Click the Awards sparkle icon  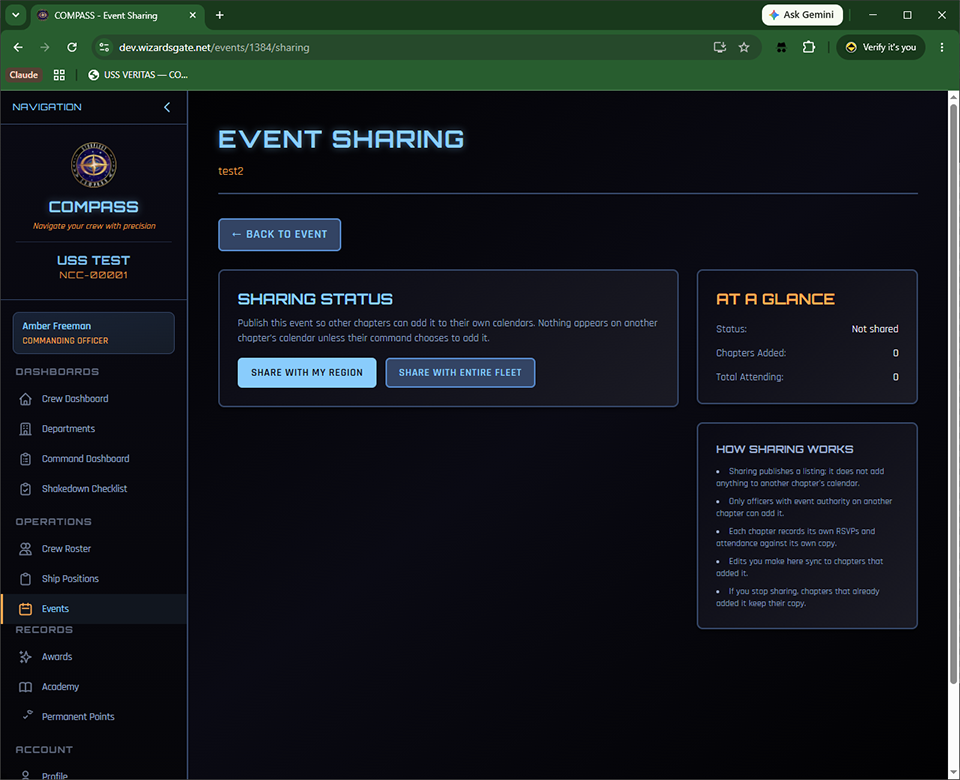25,657
